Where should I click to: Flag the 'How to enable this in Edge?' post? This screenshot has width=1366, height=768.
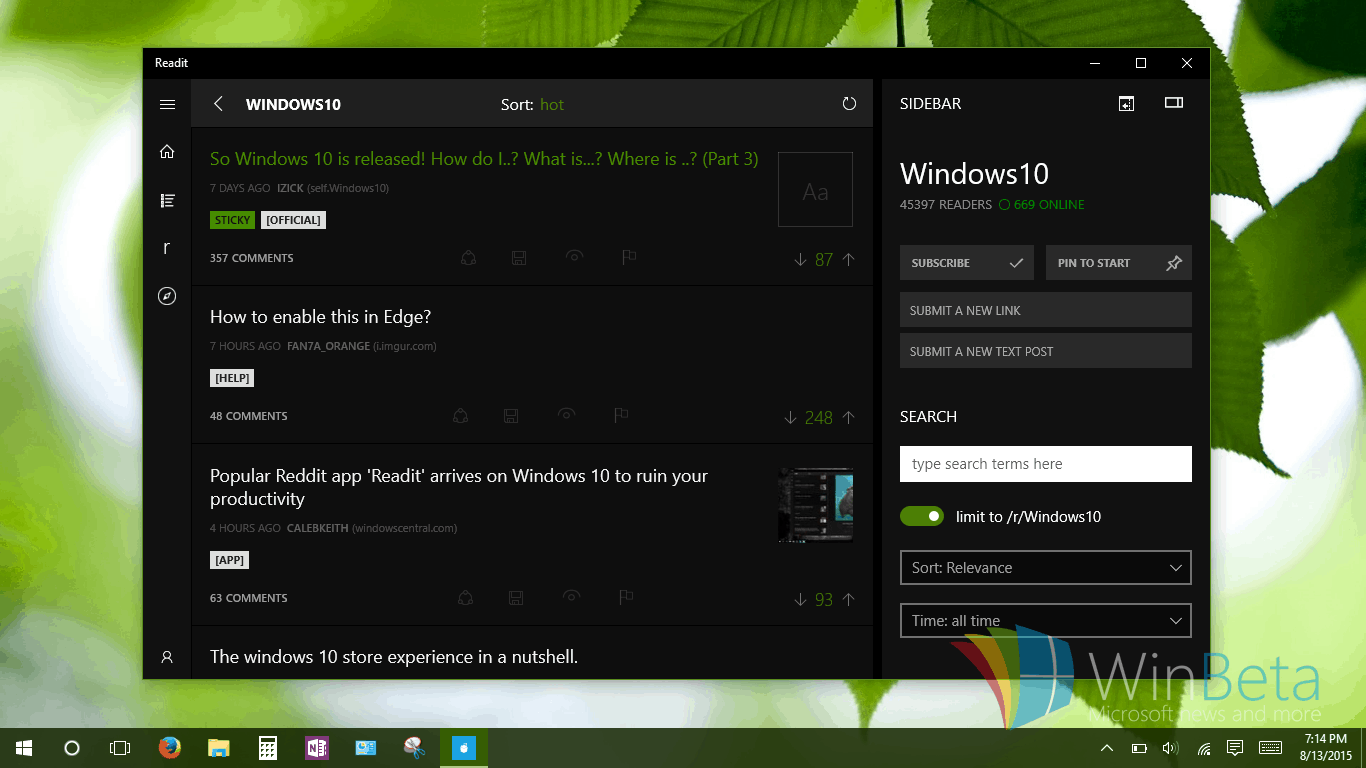click(x=621, y=416)
